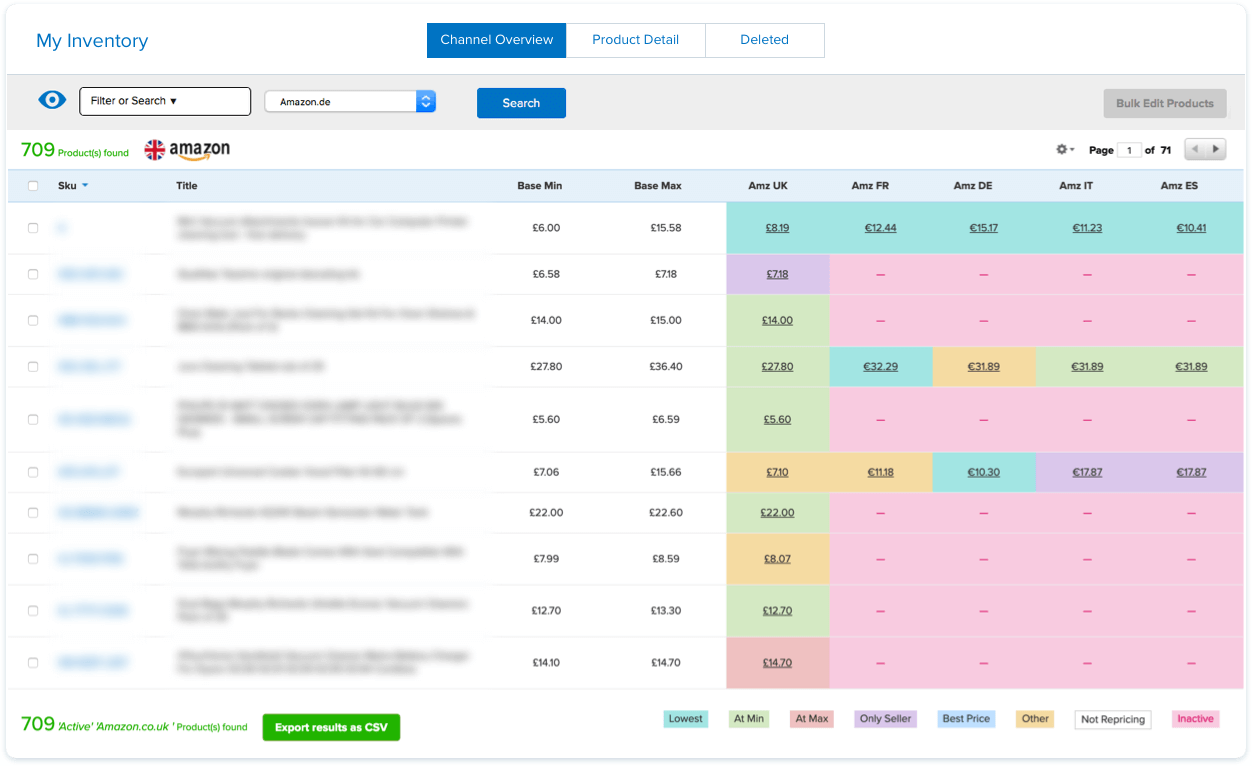The width and height of the screenshot is (1252, 766).
Task: Click the Only Seller legend swatch
Action: 885,719
